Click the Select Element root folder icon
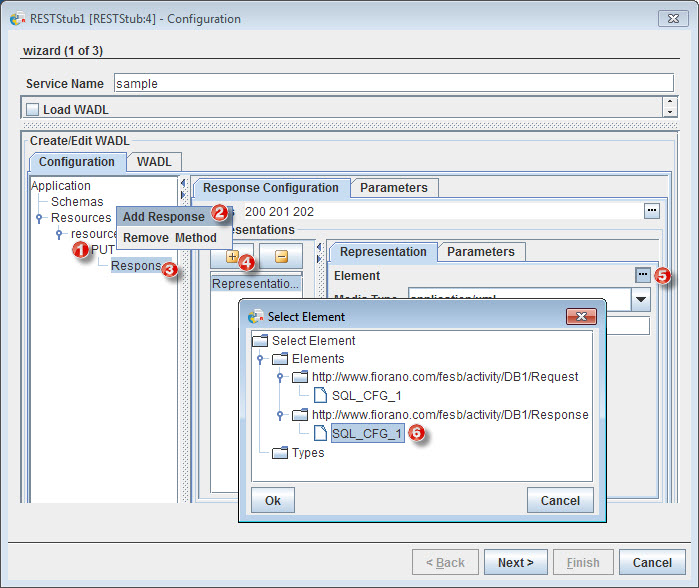This screenshot has width=699, height=588. point(260,341)
